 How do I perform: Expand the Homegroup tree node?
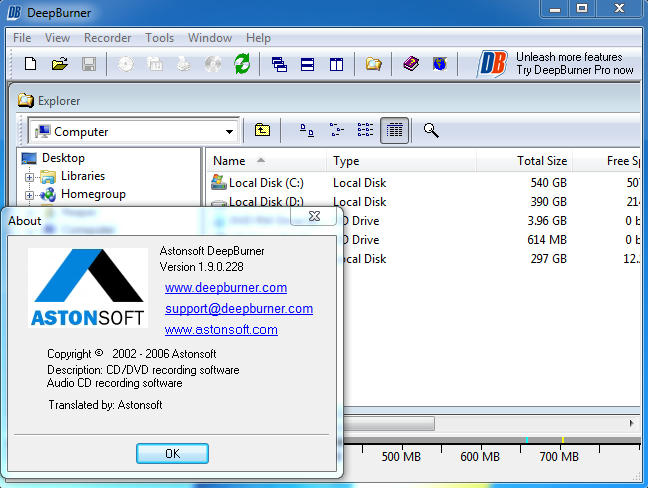pyautogui.click(x=29, y=195)
